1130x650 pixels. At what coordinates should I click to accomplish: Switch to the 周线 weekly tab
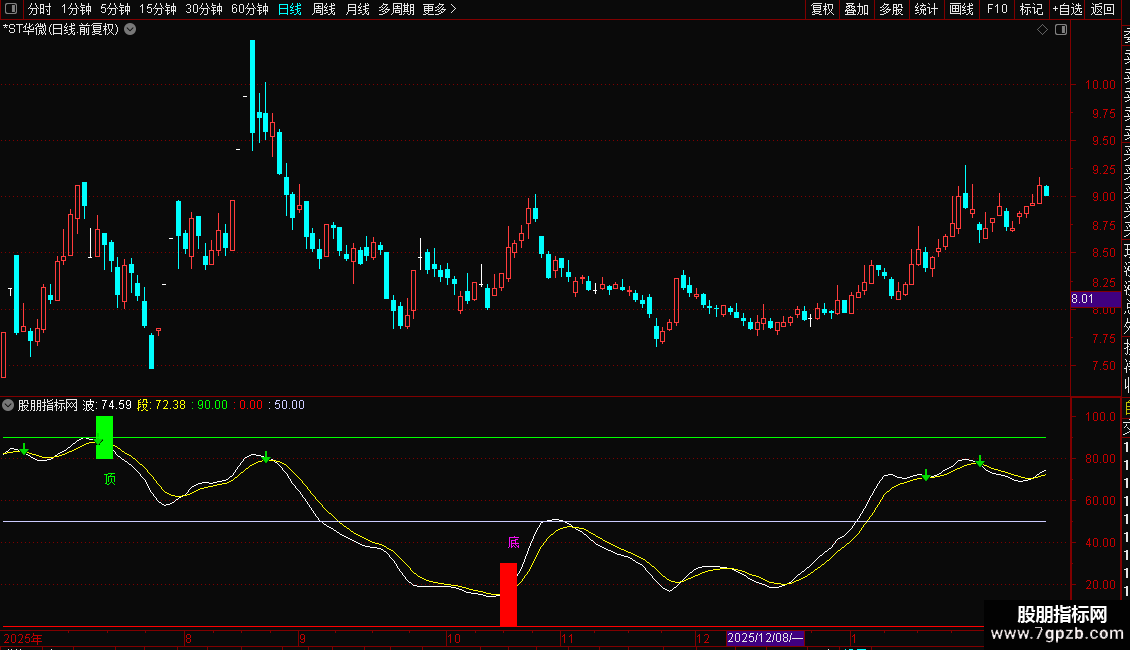[x=324, y=10]
